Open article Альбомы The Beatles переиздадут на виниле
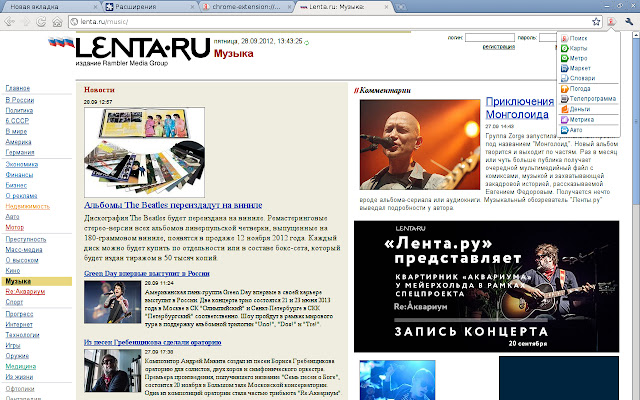 tap(173, 205)
